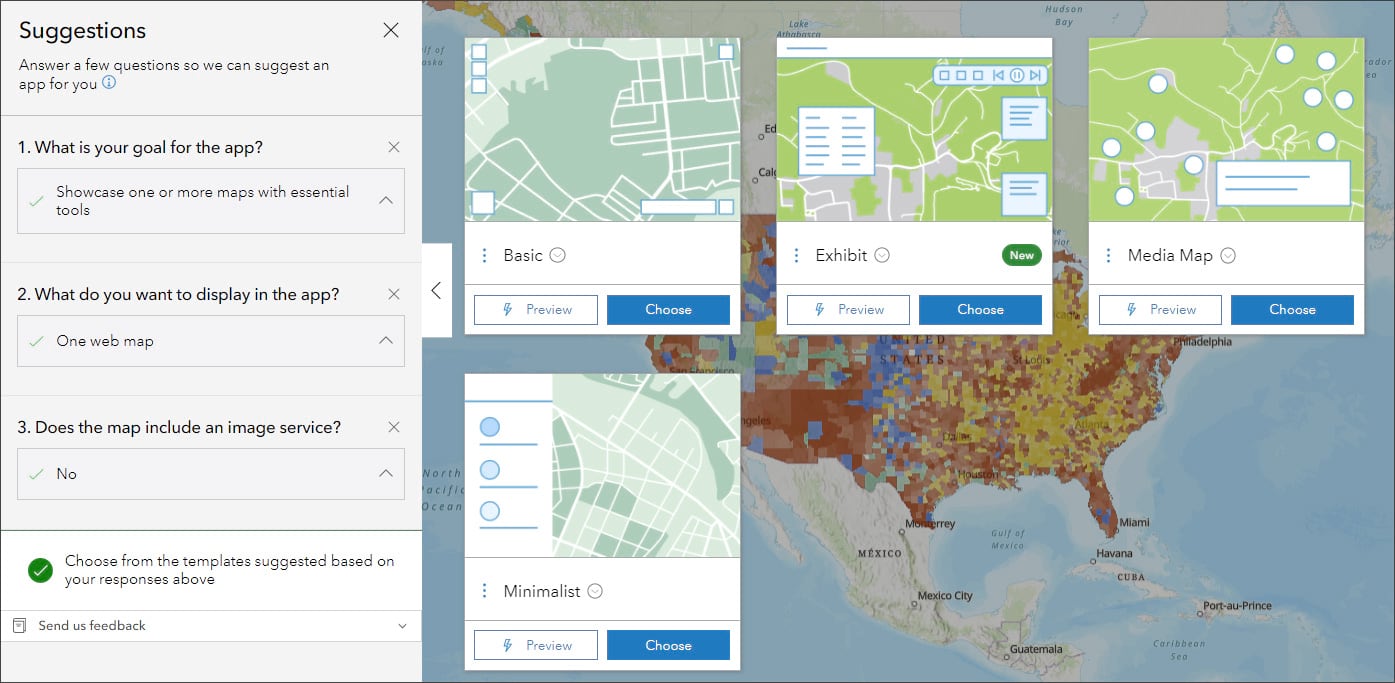
Task: Click the 'Minimalist' template name
Action: click(542, 591)
